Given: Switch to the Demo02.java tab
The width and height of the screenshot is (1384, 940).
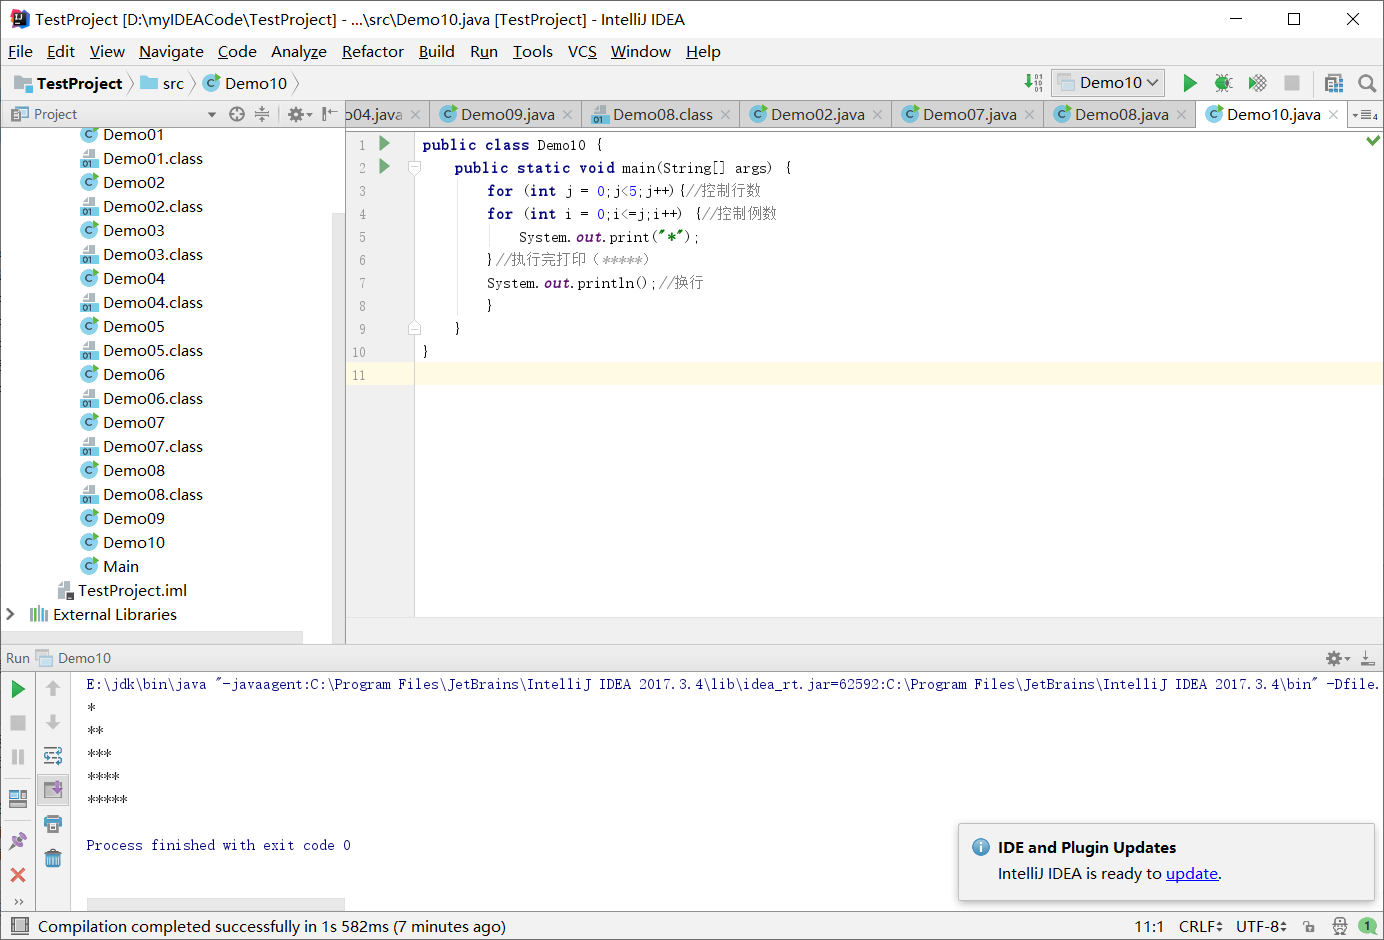Looking at the screenshot, I should pos(817,115).
